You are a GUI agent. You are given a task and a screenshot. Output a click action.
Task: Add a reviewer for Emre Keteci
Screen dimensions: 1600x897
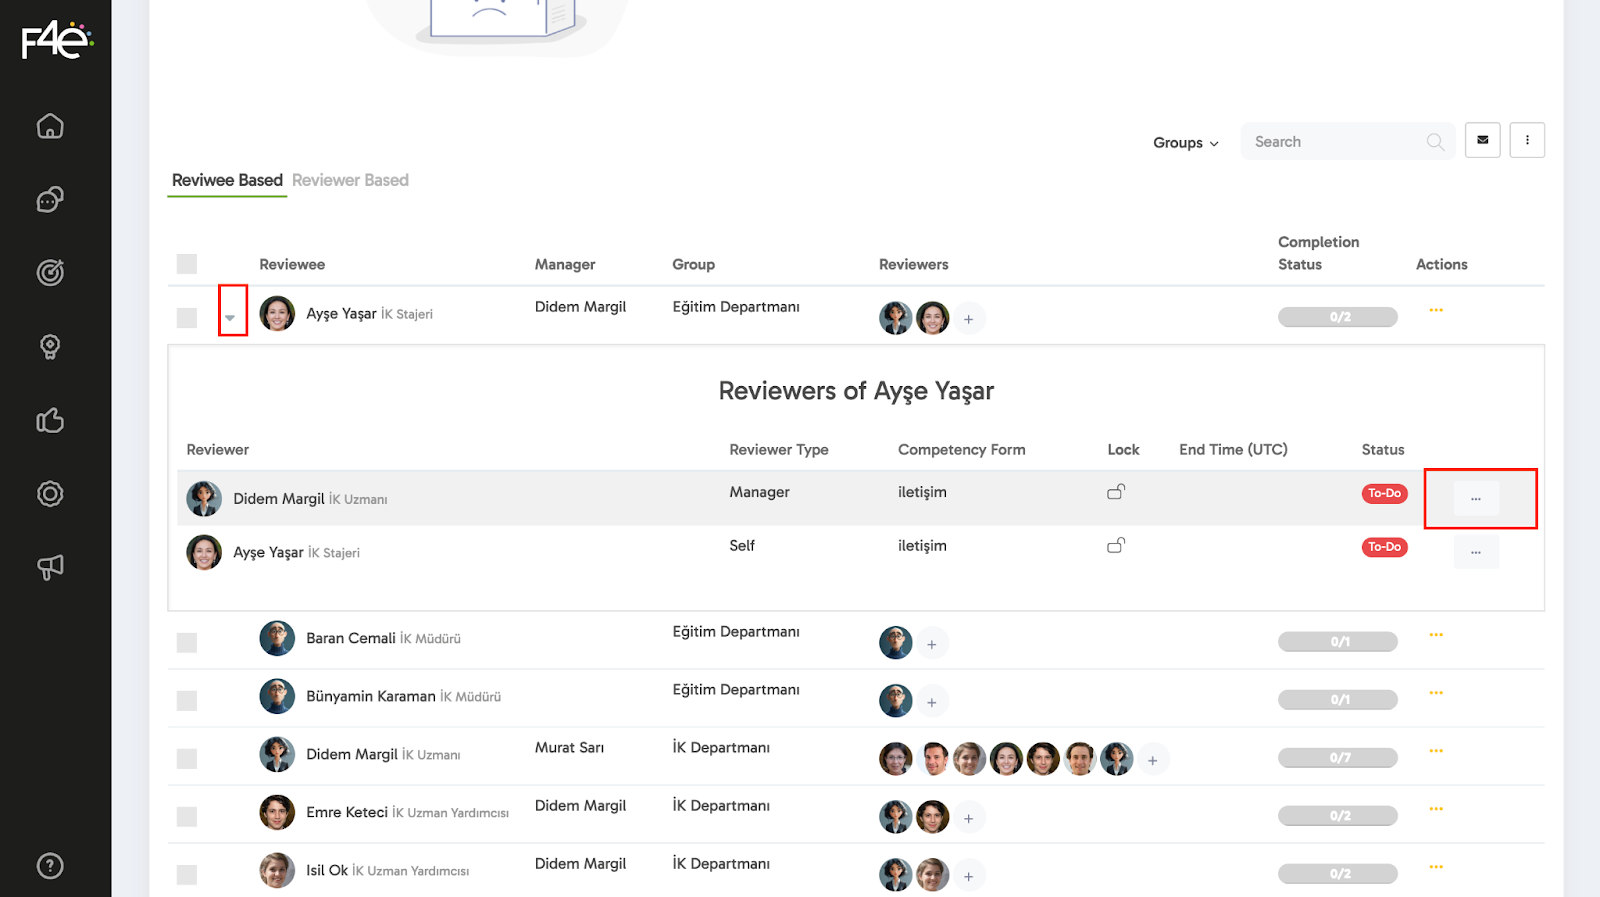(968, 819)
